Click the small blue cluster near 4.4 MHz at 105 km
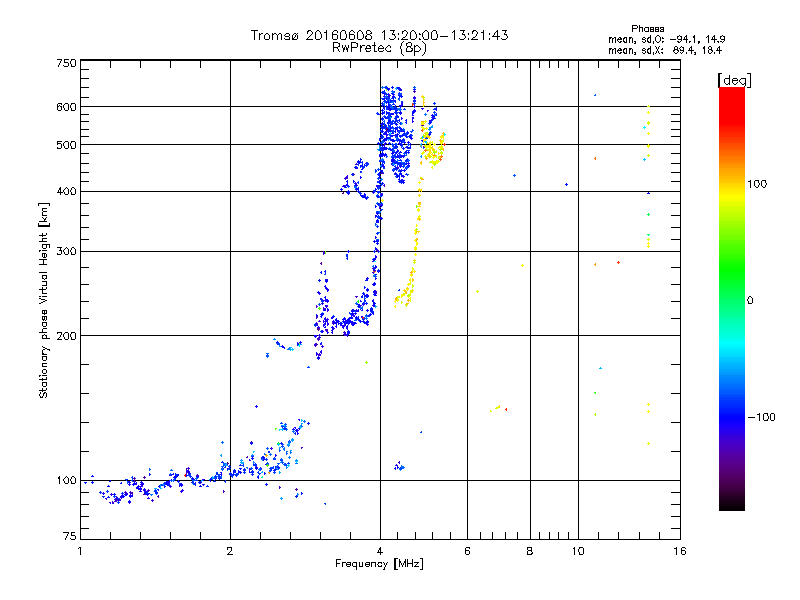This screenshot has height=600, width=800. [x=399, y=466]
